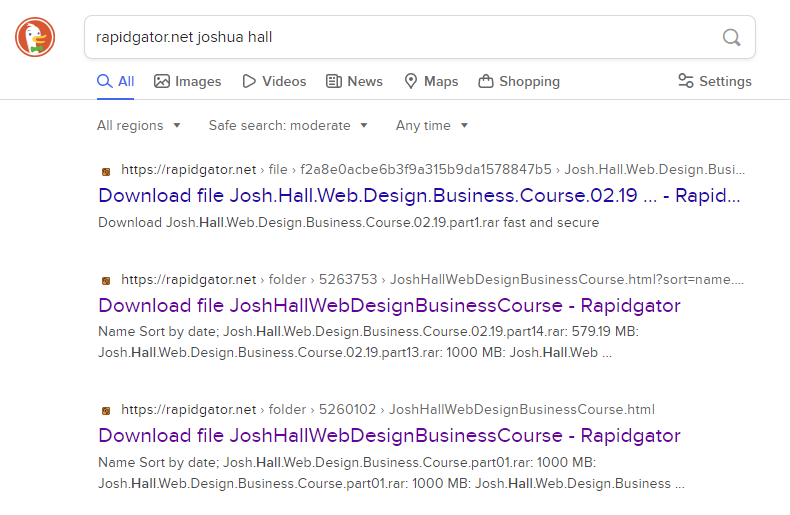Image resolution: width=790 pixels, height=515 pixels.
Task: Open the Josh.Hall.Web.Design.Business.Course.02.19 result title
Action: (x=419, y=196)
